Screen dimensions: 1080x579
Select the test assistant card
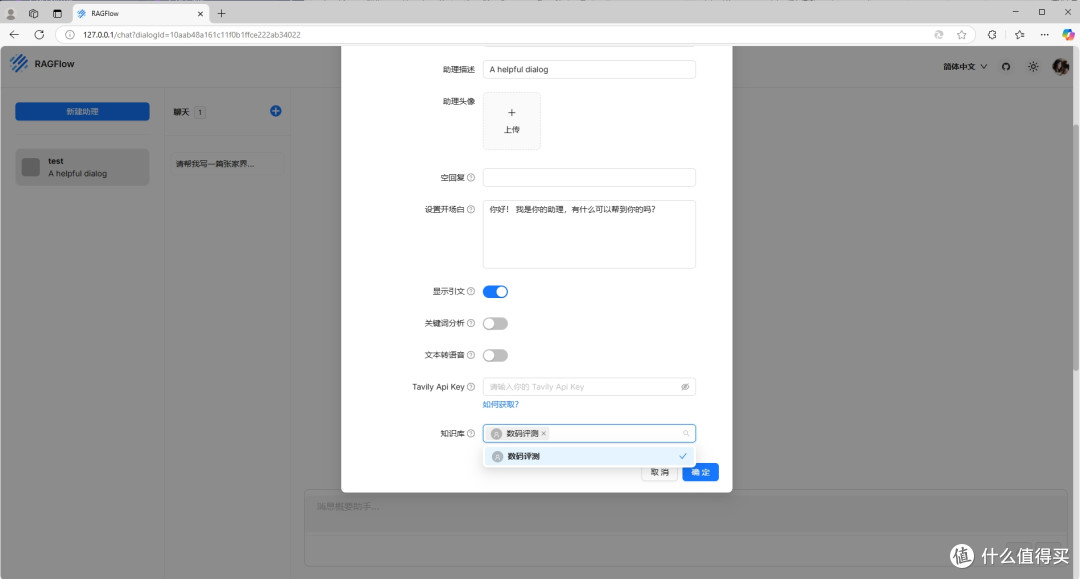pyautogui.click(x=82, y=167)
